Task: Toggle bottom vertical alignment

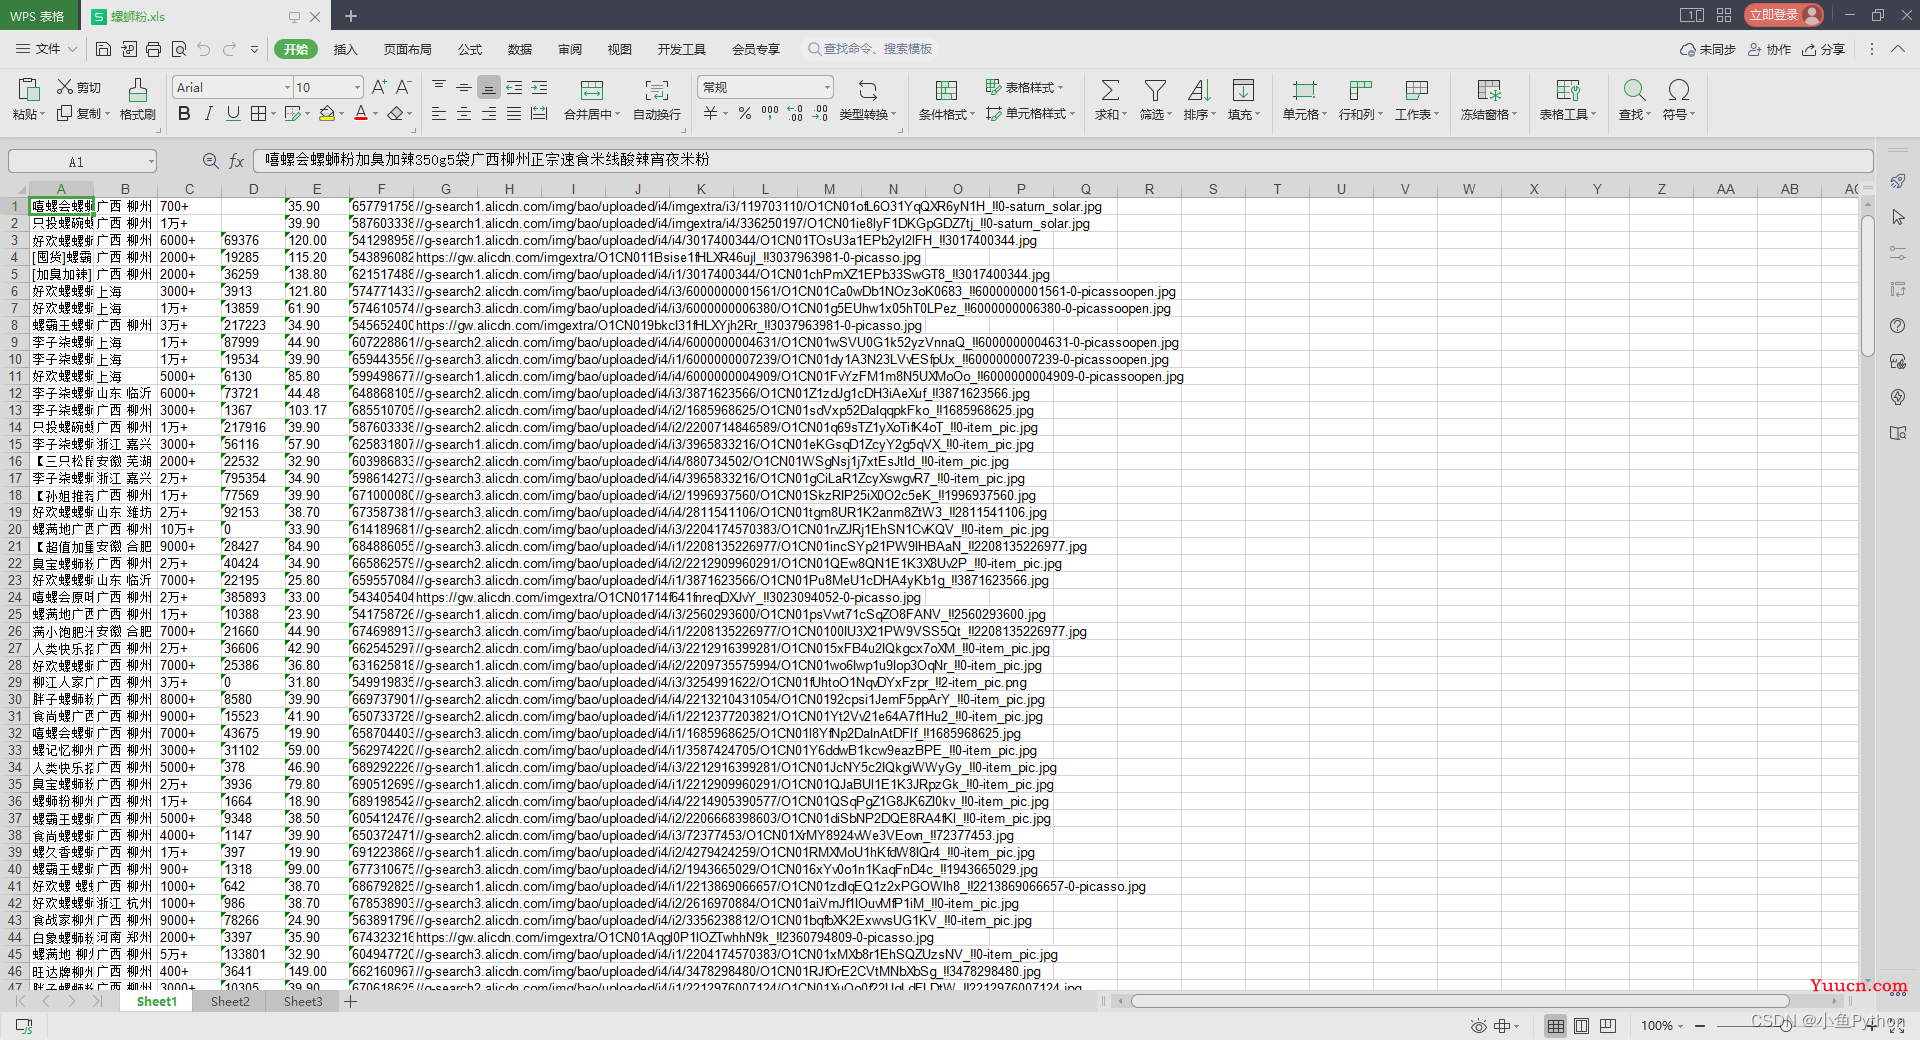Action: 488,87
